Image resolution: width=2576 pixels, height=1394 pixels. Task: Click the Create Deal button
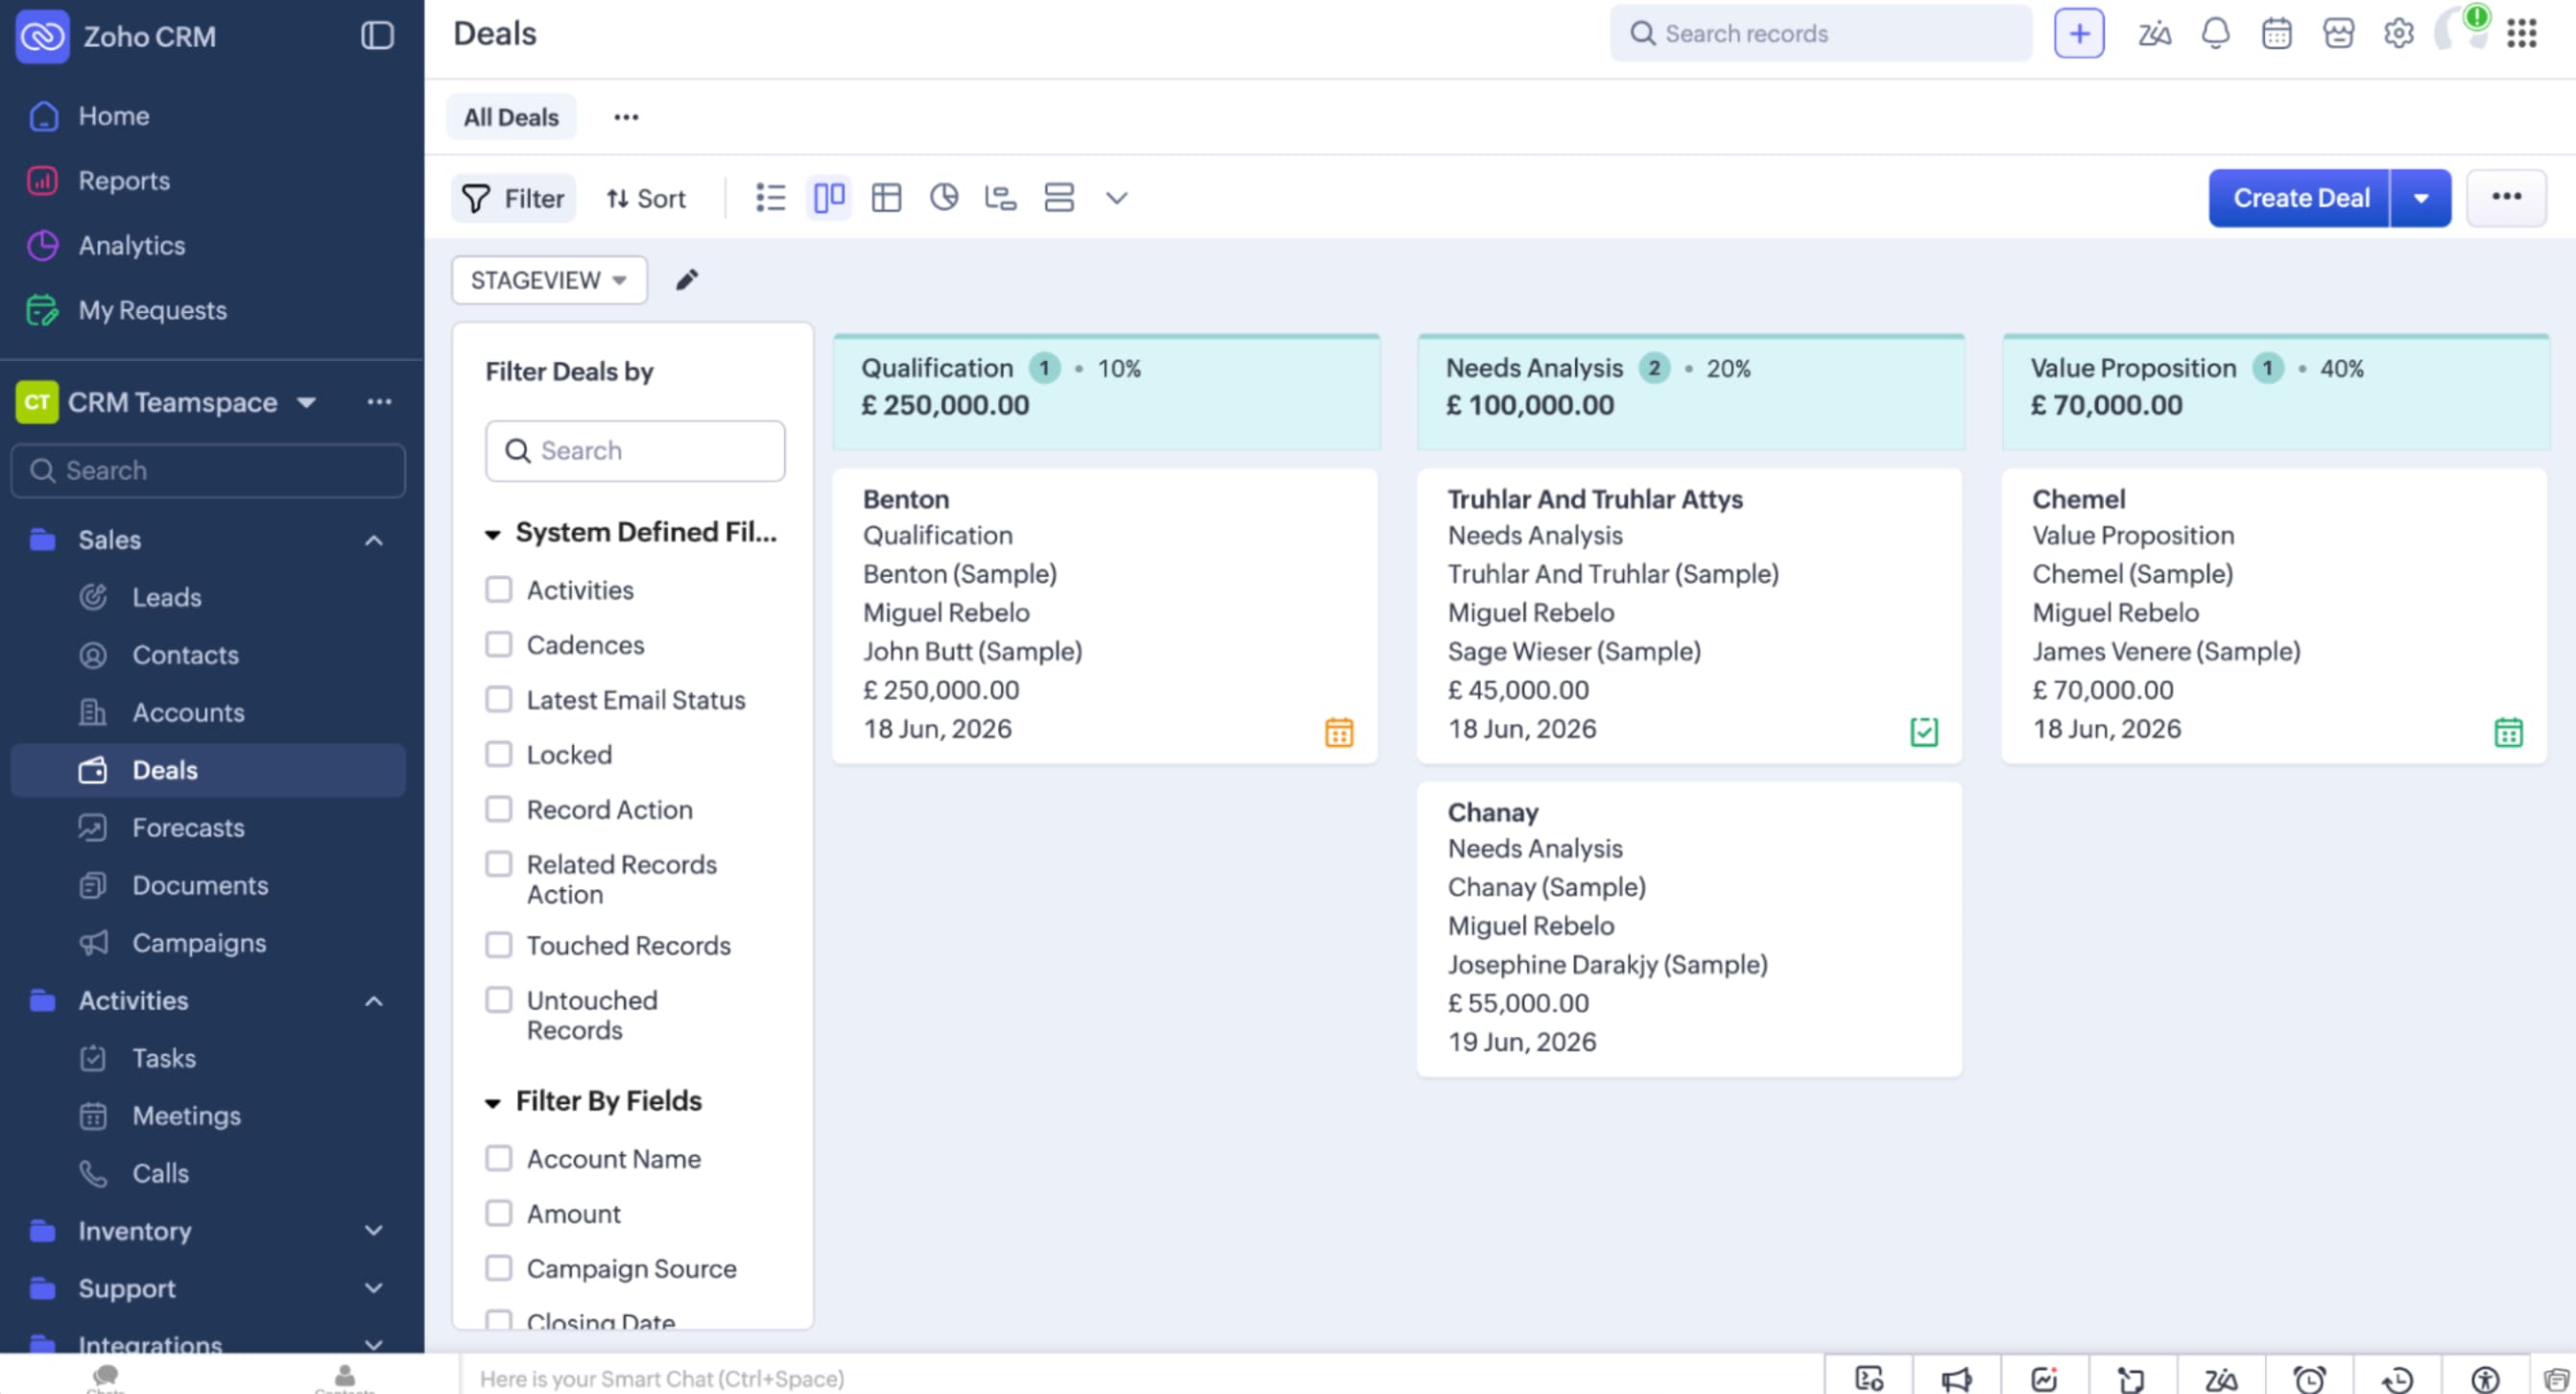pos(2300,198)
